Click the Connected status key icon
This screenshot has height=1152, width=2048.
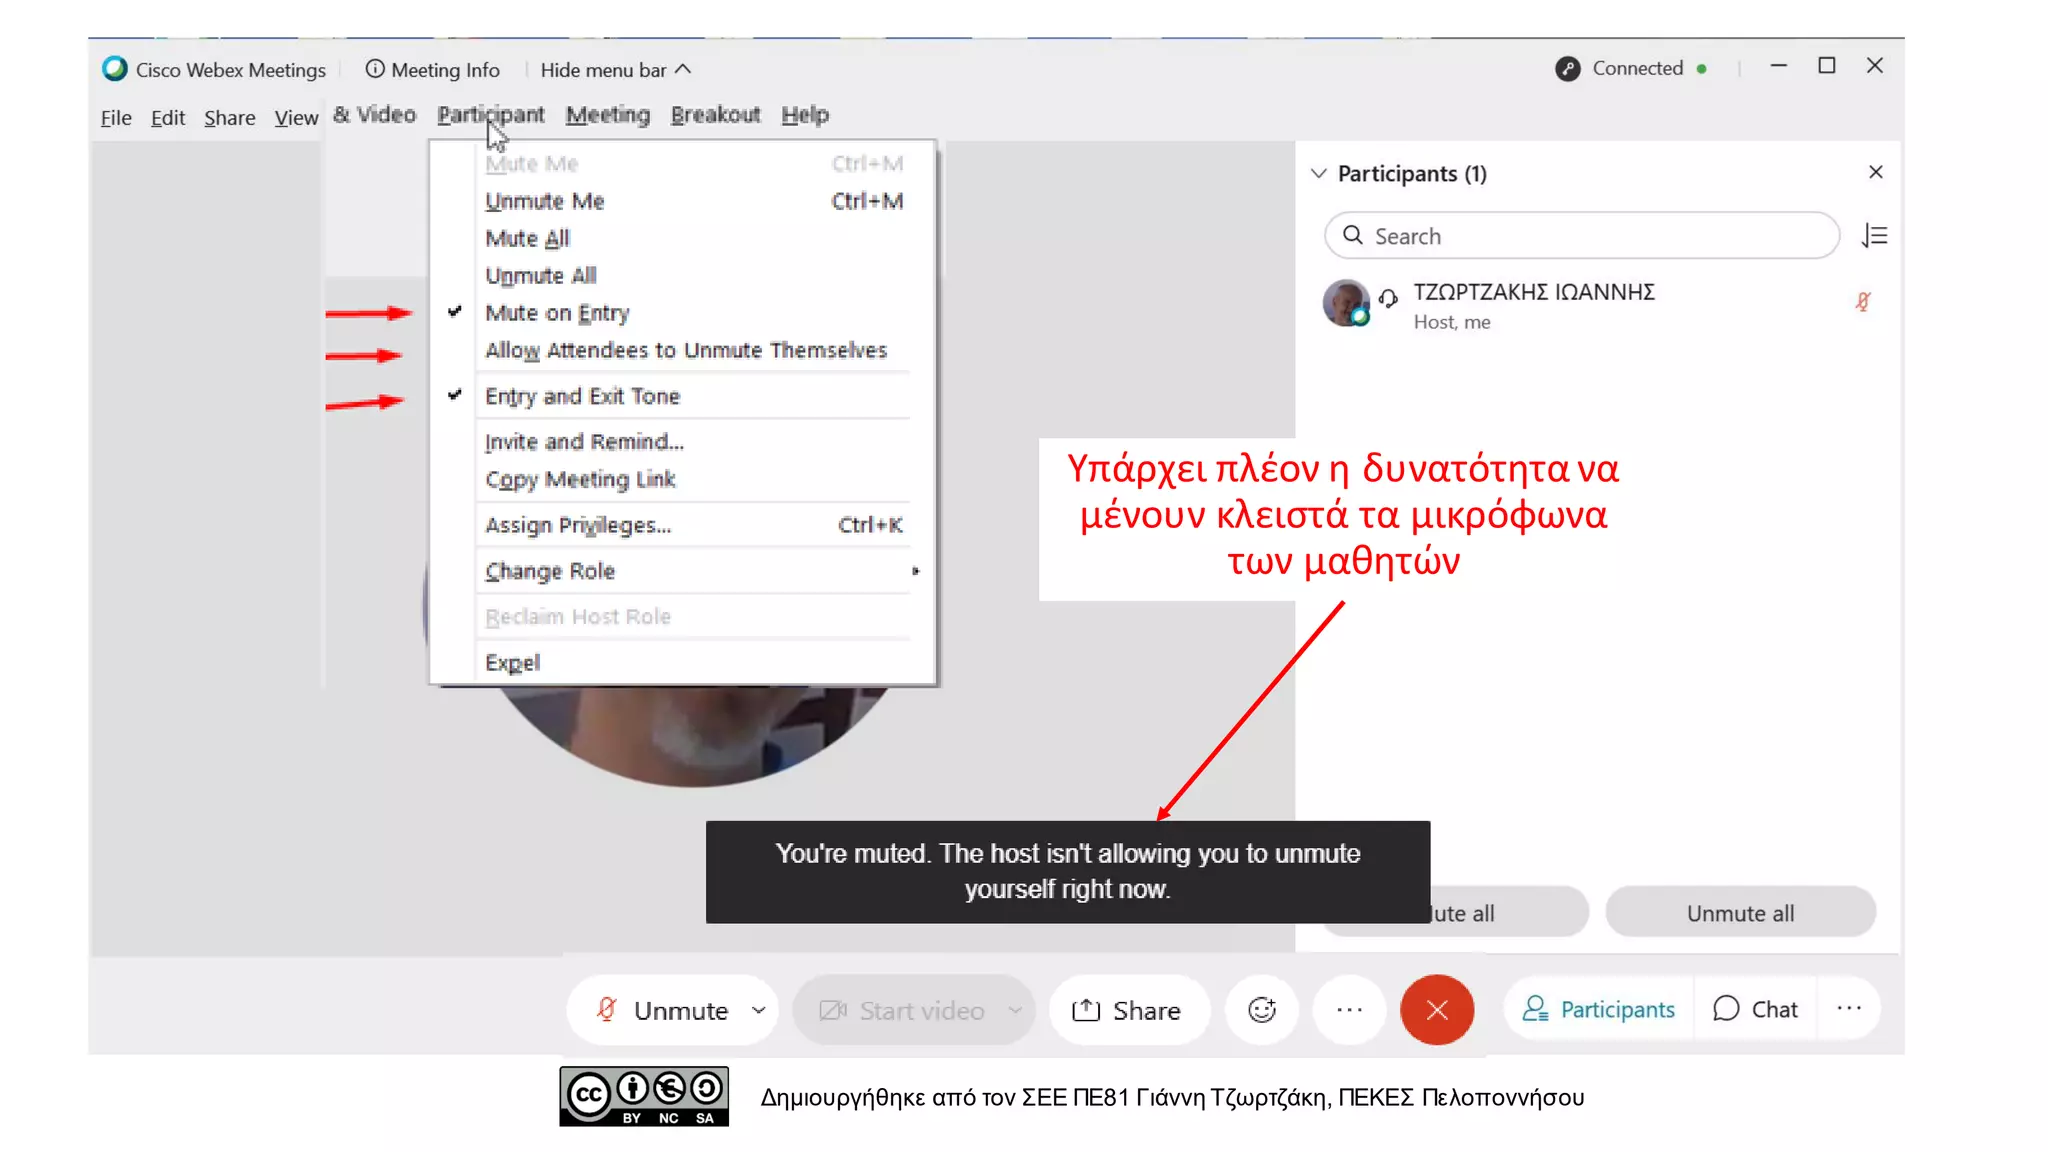(1567, 69)
